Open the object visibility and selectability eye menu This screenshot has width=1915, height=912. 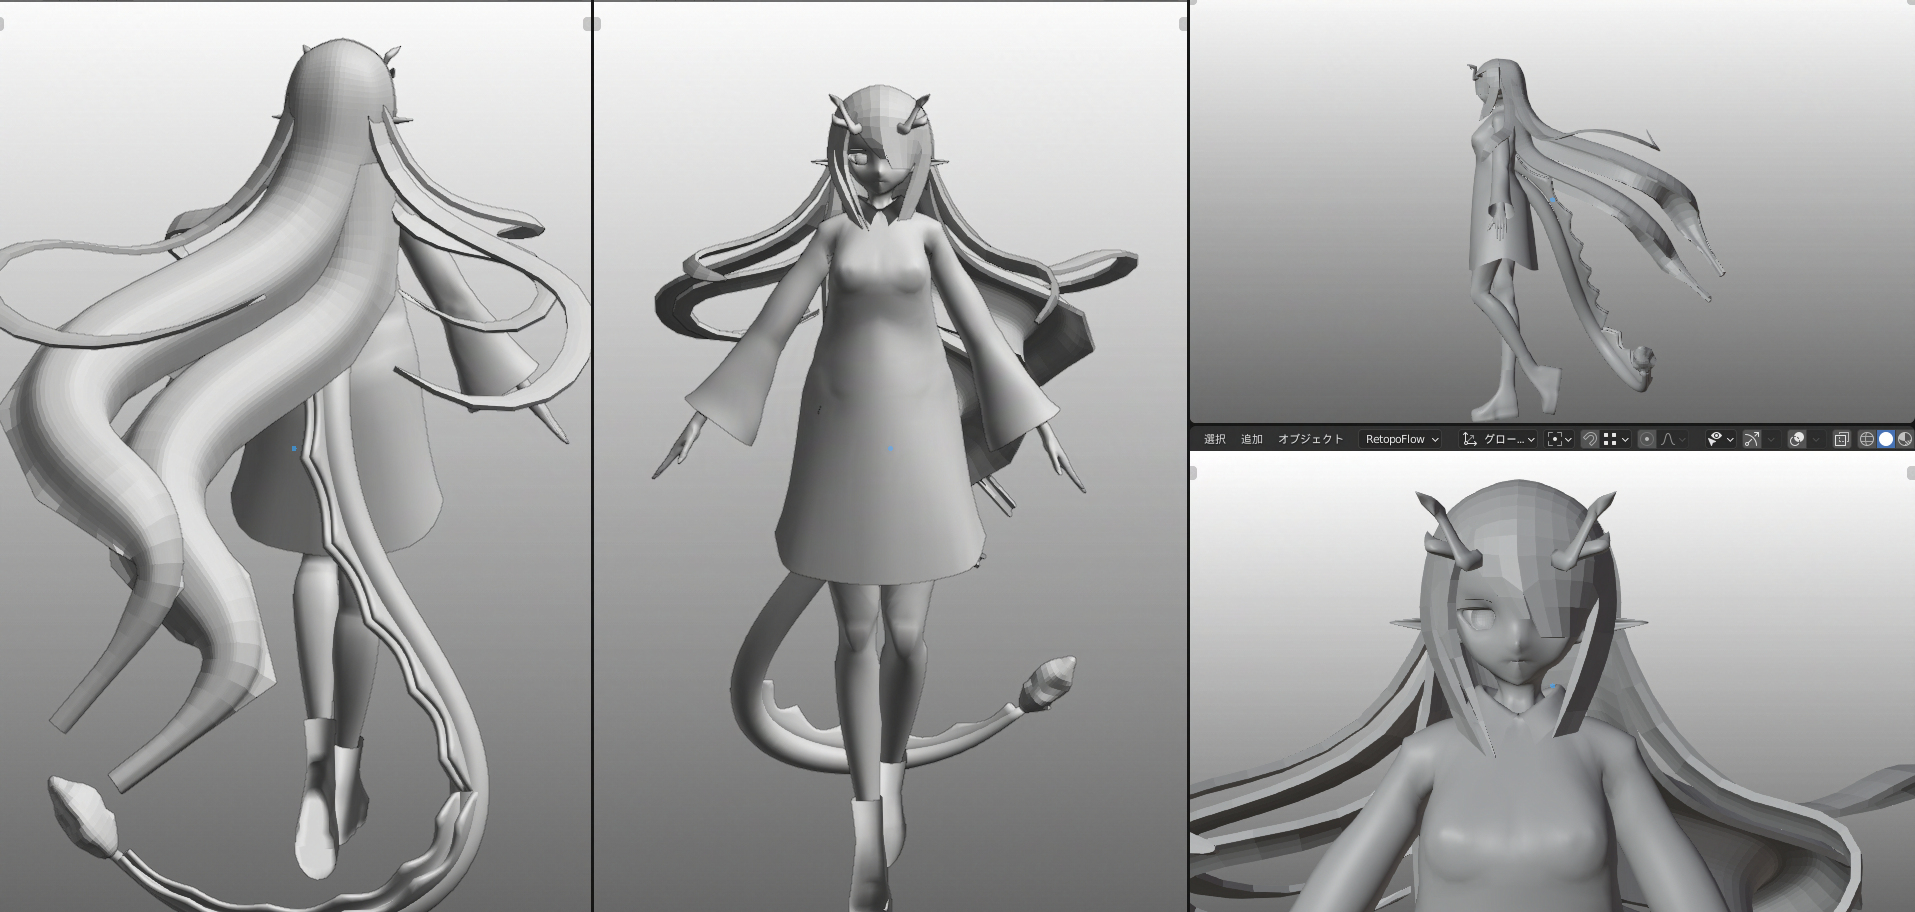point(1719,439)
